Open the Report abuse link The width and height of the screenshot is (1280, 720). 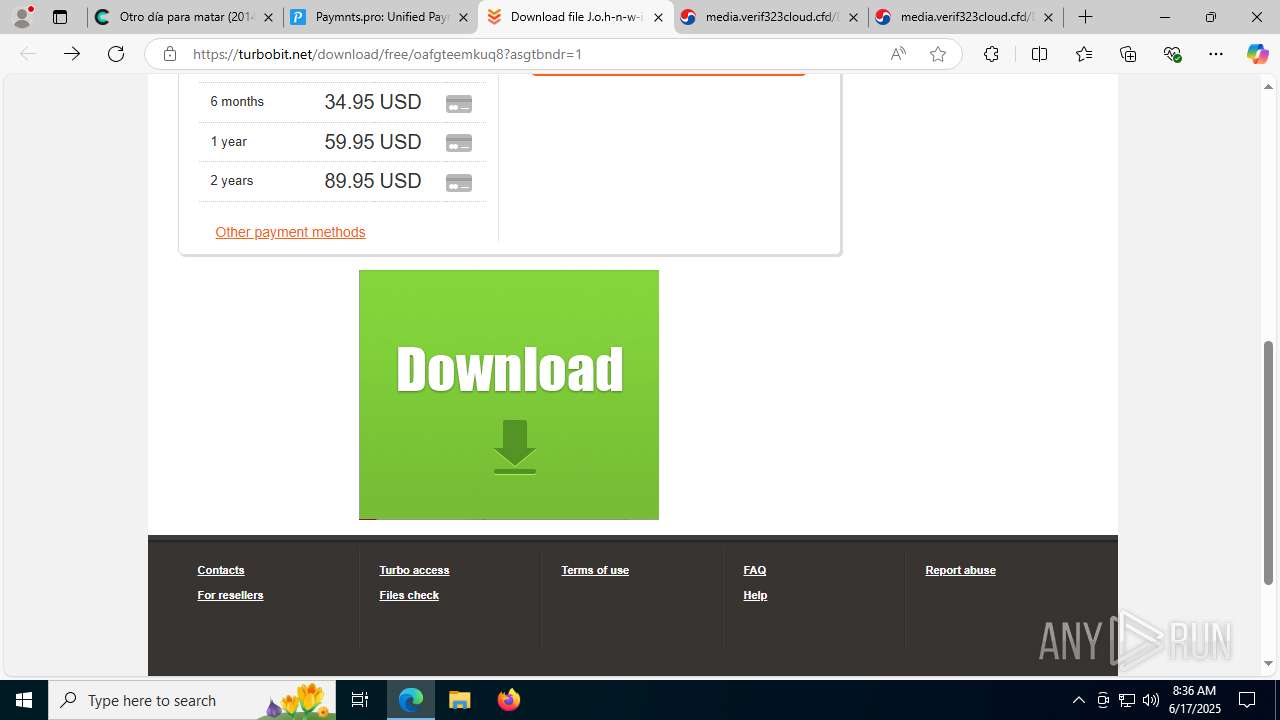click(960, 570)
